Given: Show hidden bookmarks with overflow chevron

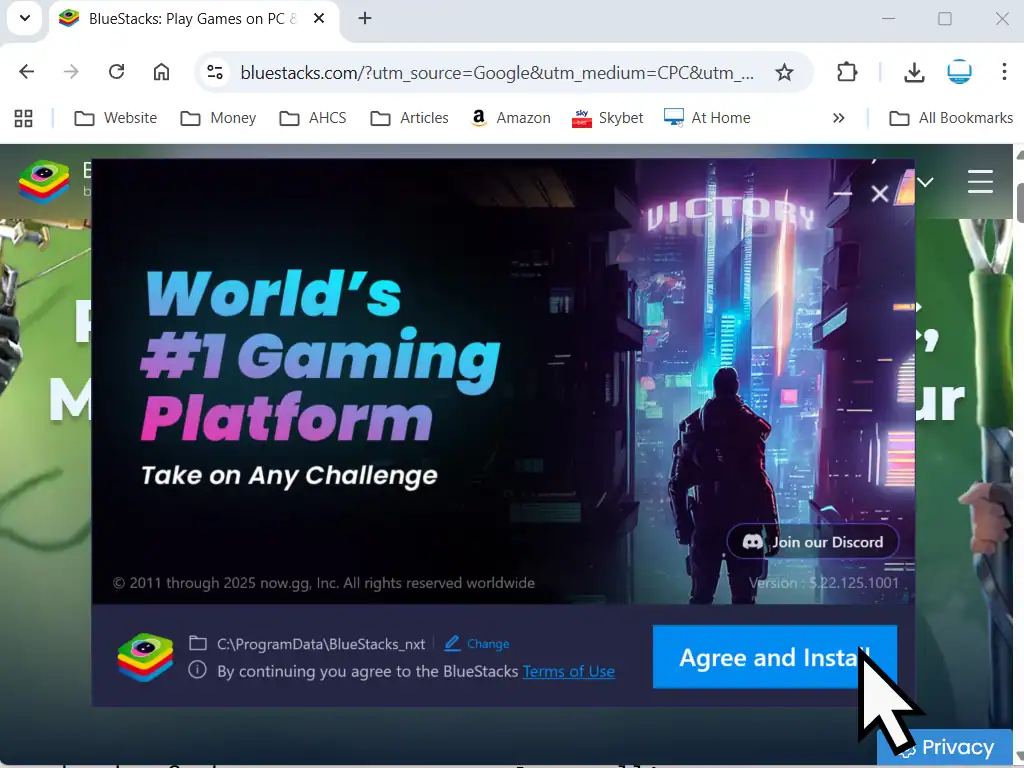Looking at the screenshot, I should click(x=838, y=118).
